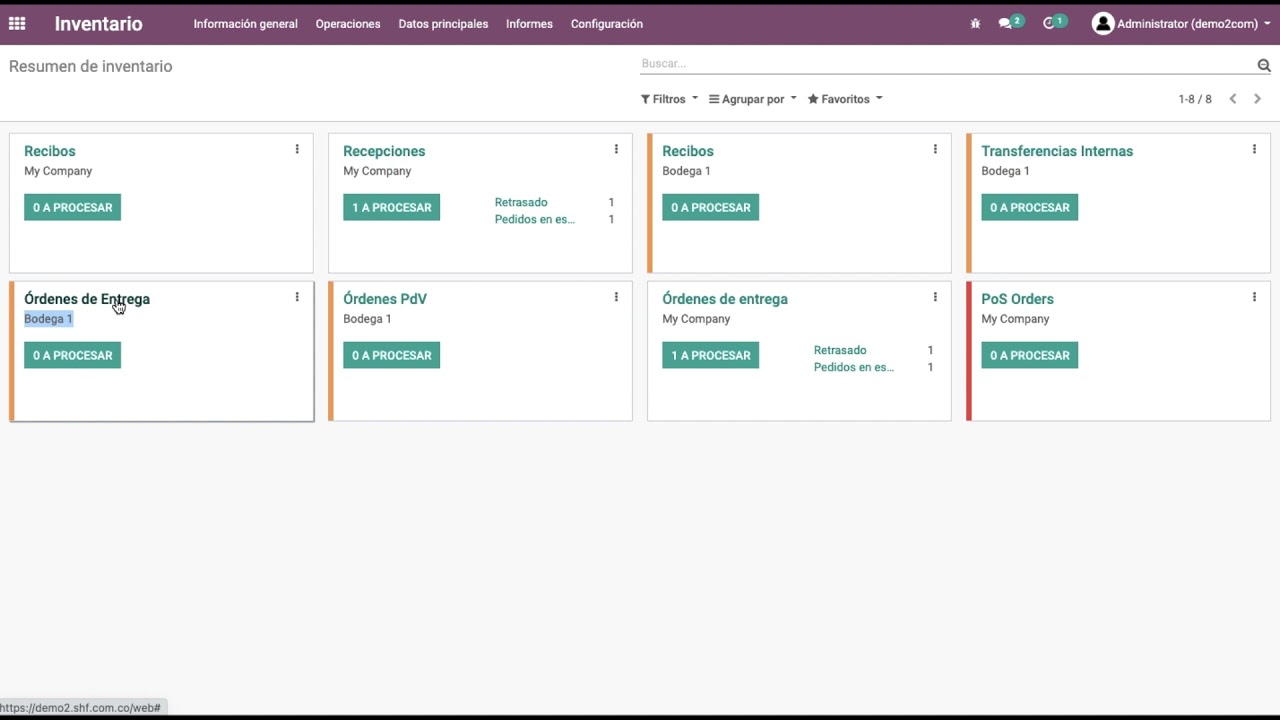Click 0 A PROCESAR on Recibos My Company

pyautogui.click(x=72, y=207)
